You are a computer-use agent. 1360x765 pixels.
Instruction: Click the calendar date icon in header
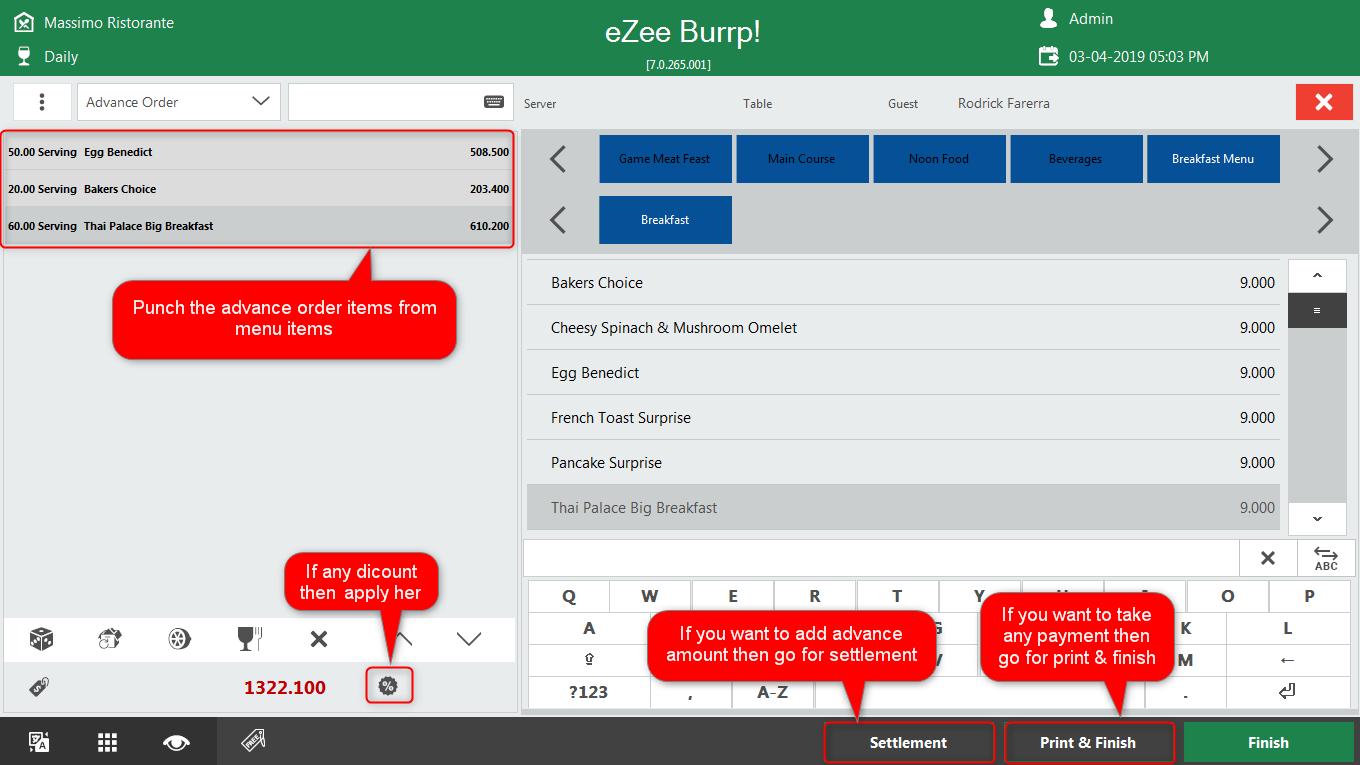point(1048,56)
